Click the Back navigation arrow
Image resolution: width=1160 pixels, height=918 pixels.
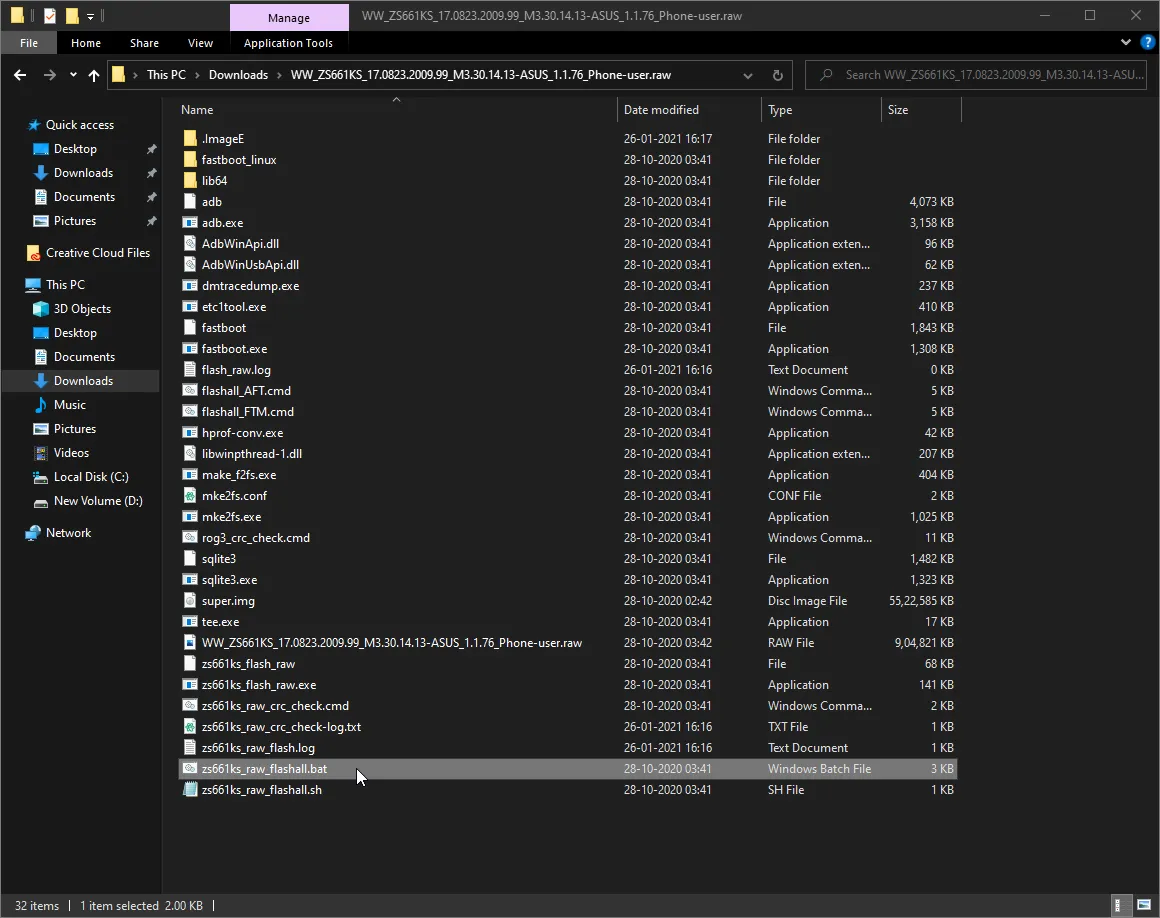(x=20, y=75)
